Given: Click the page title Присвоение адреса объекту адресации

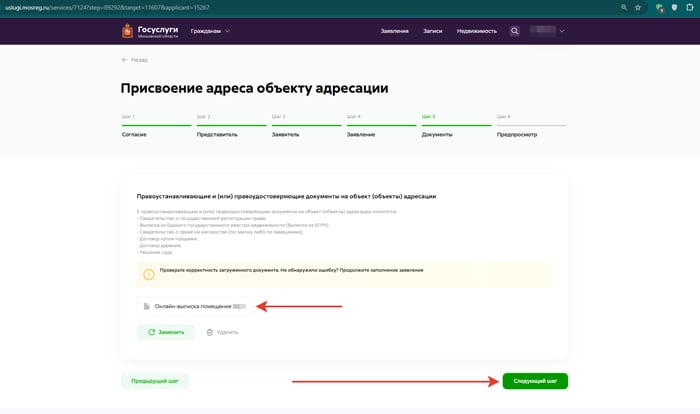Looking at the screenshot, I should (x=254, y=88).
